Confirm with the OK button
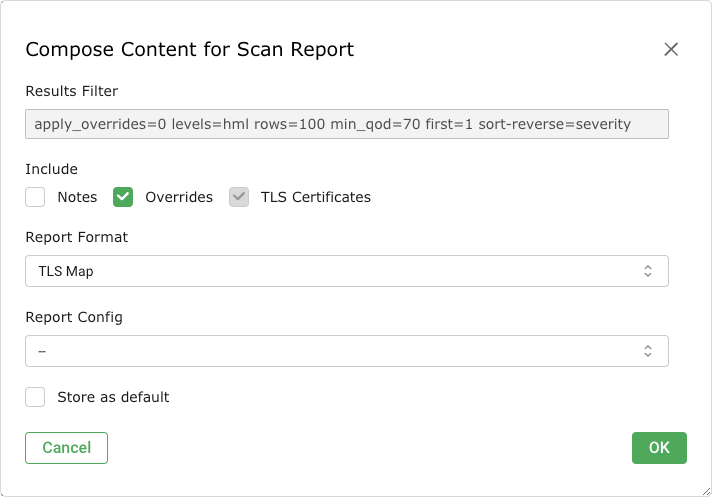712x497 pixels. [x=659, y=448]
